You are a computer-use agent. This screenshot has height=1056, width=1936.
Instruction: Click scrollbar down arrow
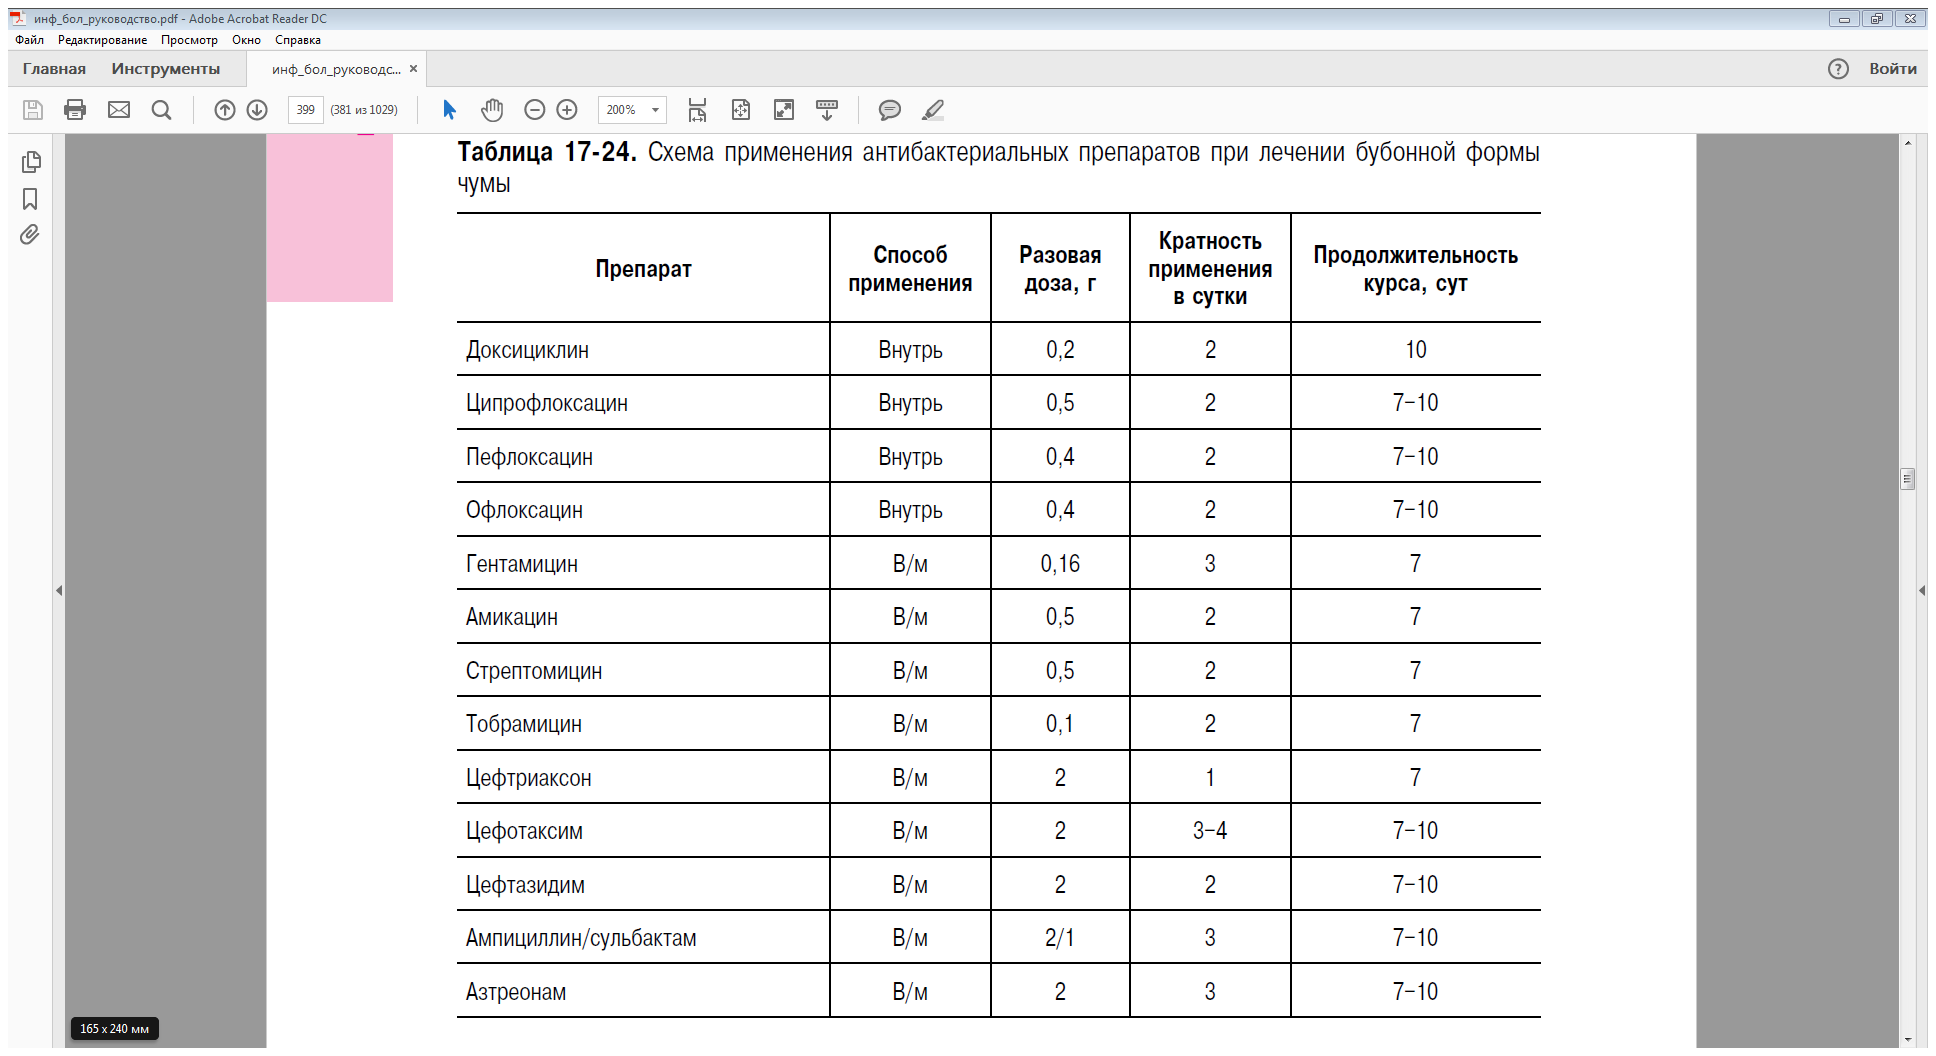click(1907, 1040)
